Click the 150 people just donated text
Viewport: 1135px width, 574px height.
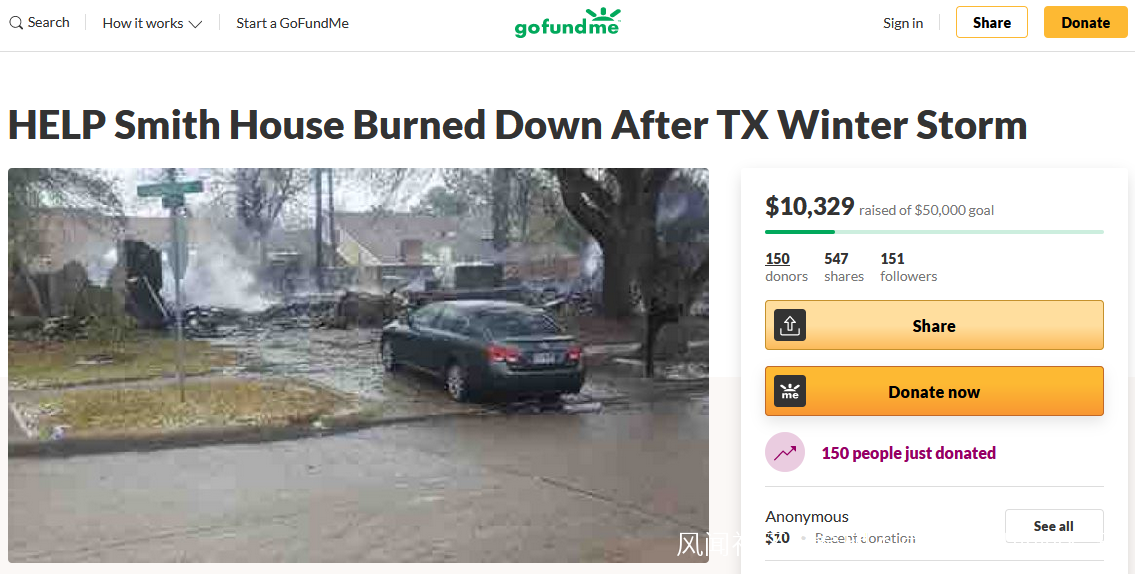(x=908, y=453)
